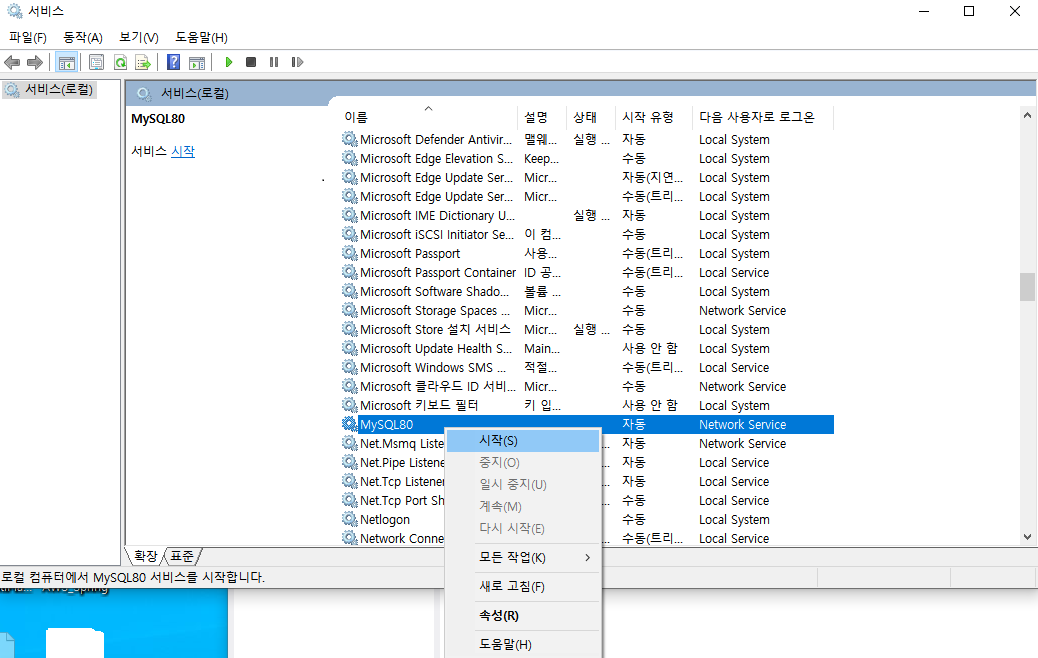This screenshot has width=1038, height=658.
Task: Click Network Service cell of MySQL80 row
Action: (742, 424)
